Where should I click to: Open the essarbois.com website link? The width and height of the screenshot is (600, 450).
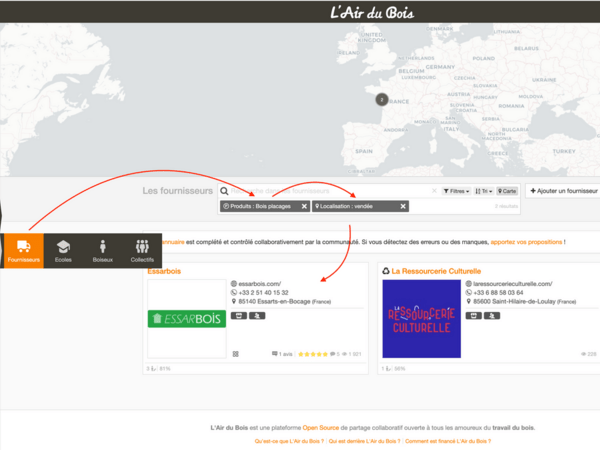point(260,284)
